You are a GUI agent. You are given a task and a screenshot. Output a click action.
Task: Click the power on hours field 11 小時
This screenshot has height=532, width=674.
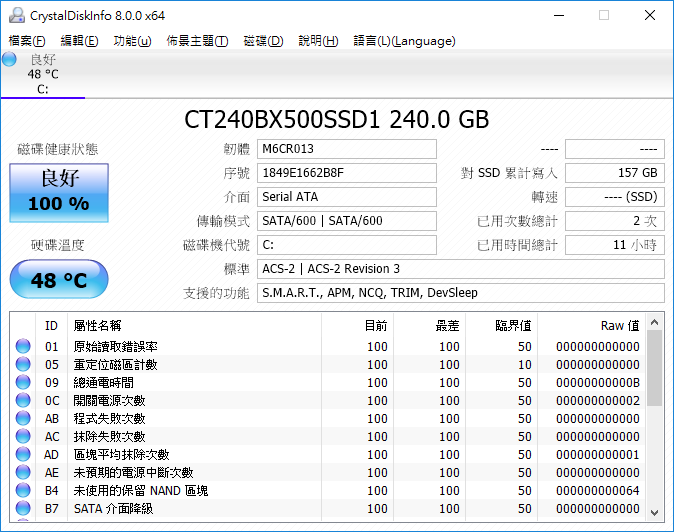tap(615, 245)
